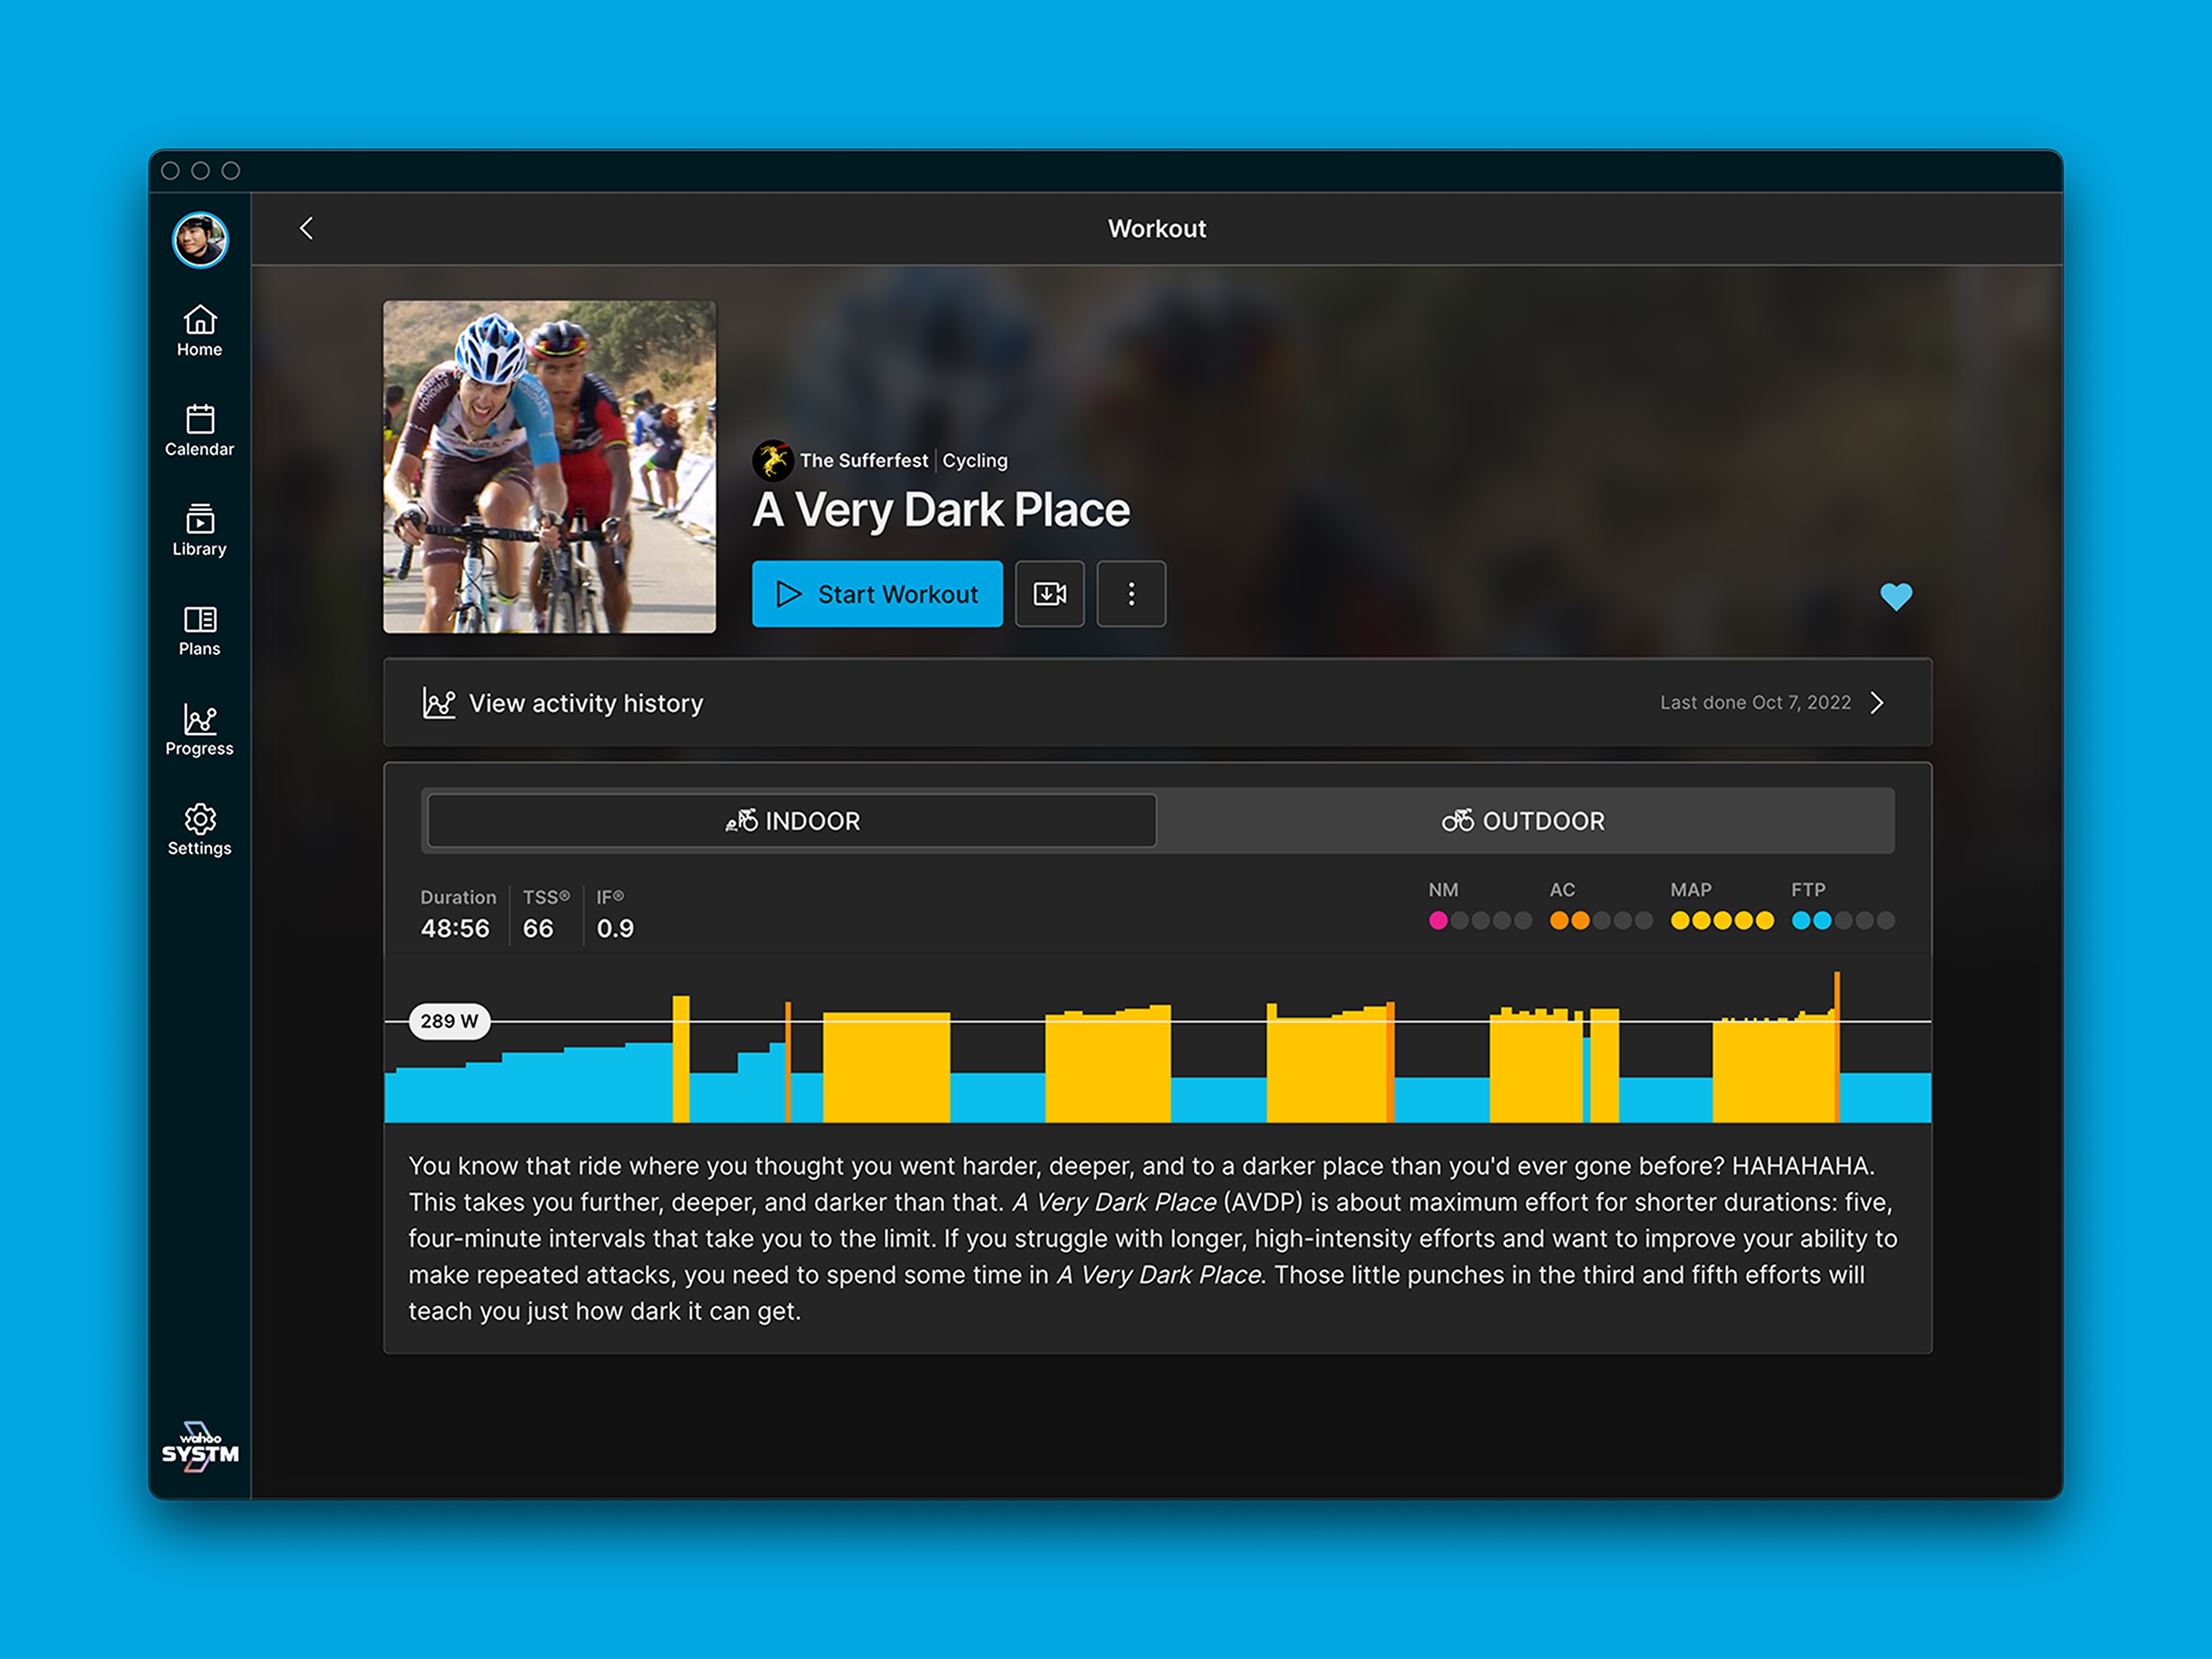
Task: Open the user profile avatar
Action: point(200,240)
